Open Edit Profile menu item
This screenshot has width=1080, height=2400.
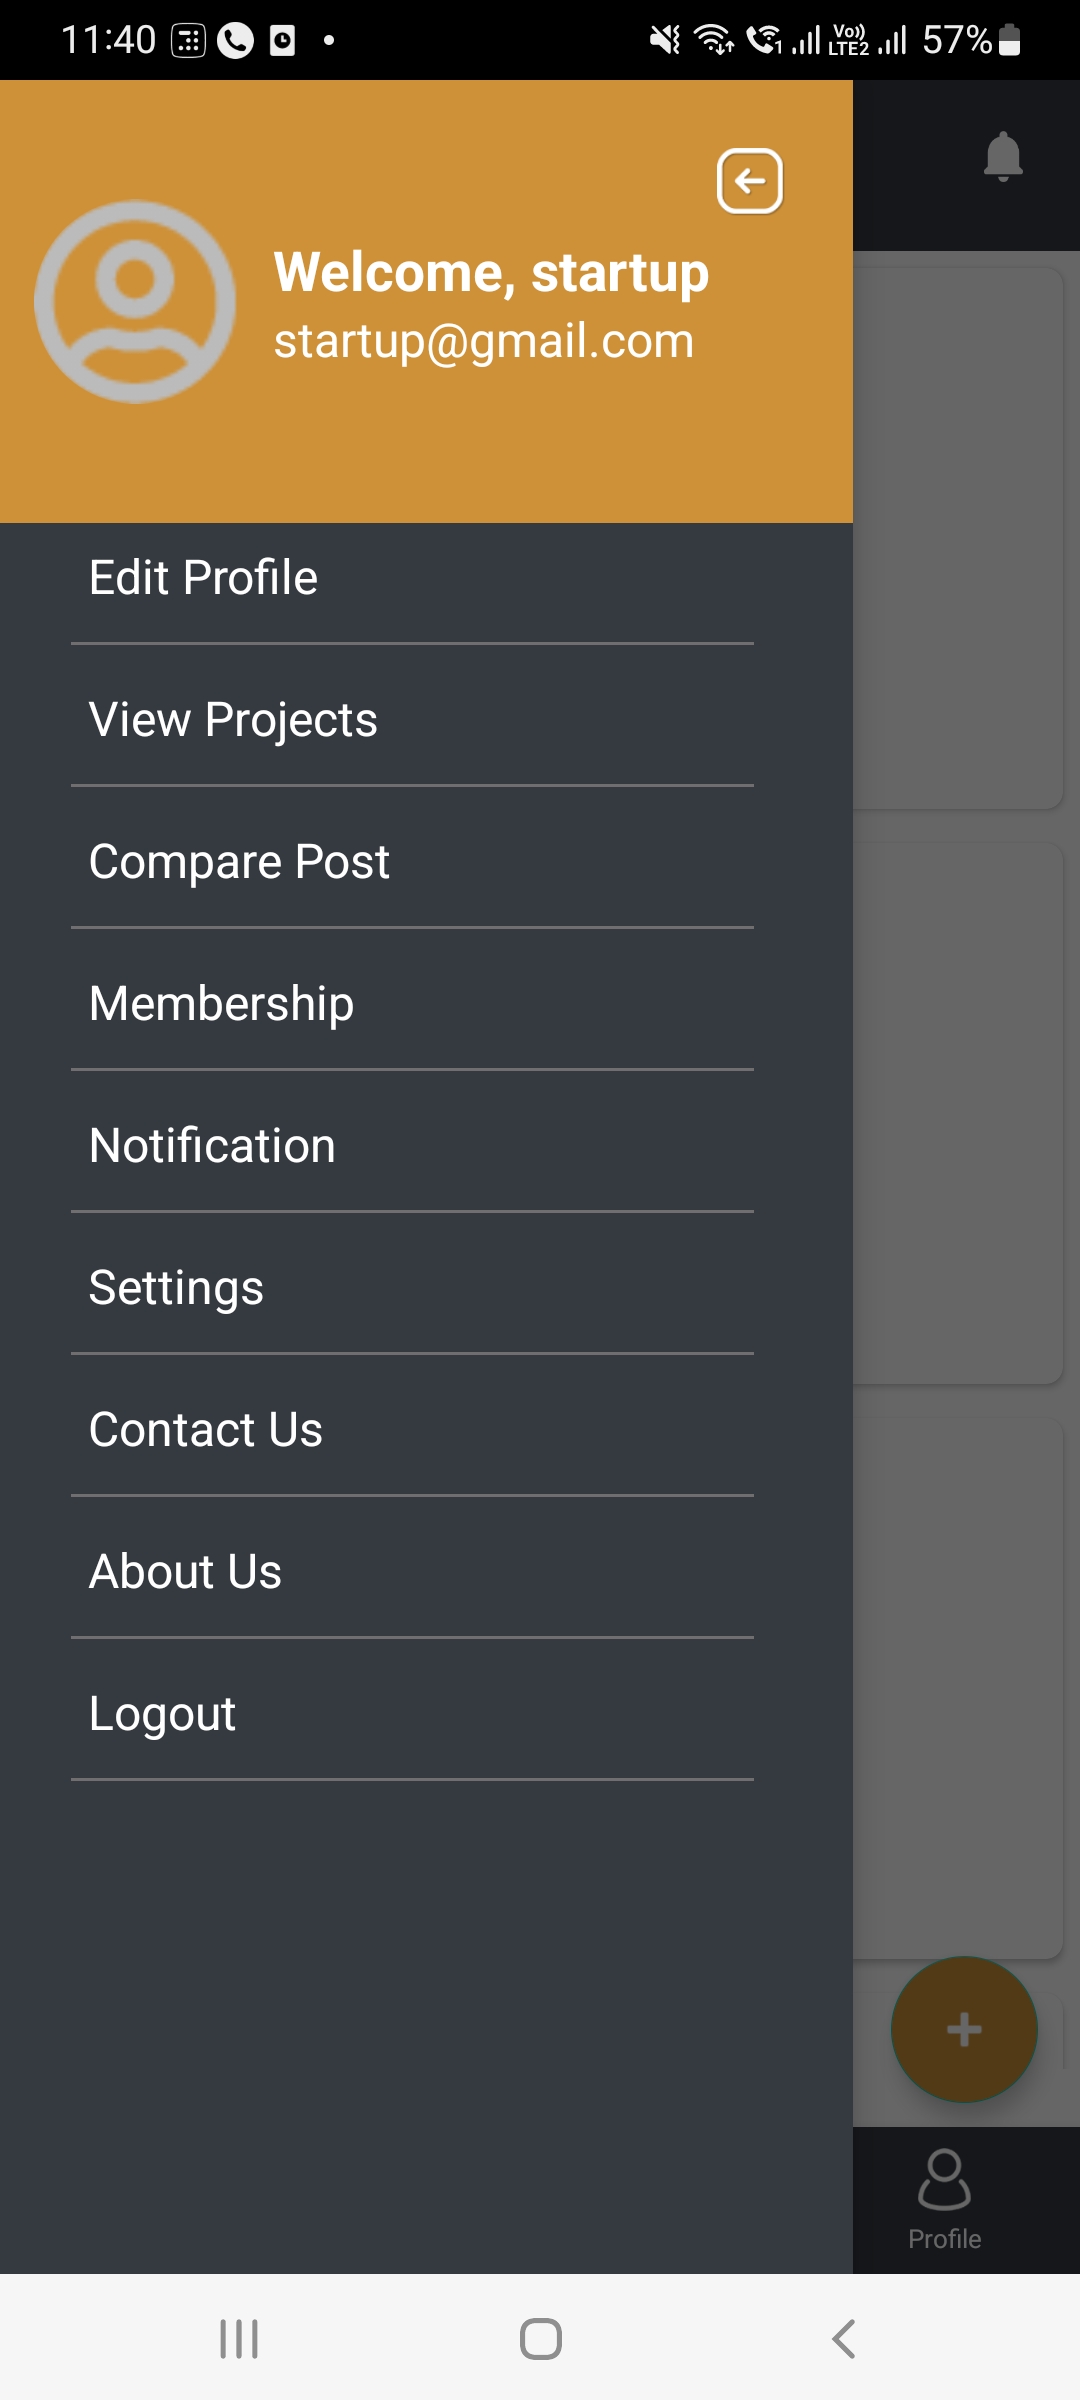pyautogui.click(x=203, y=578)
